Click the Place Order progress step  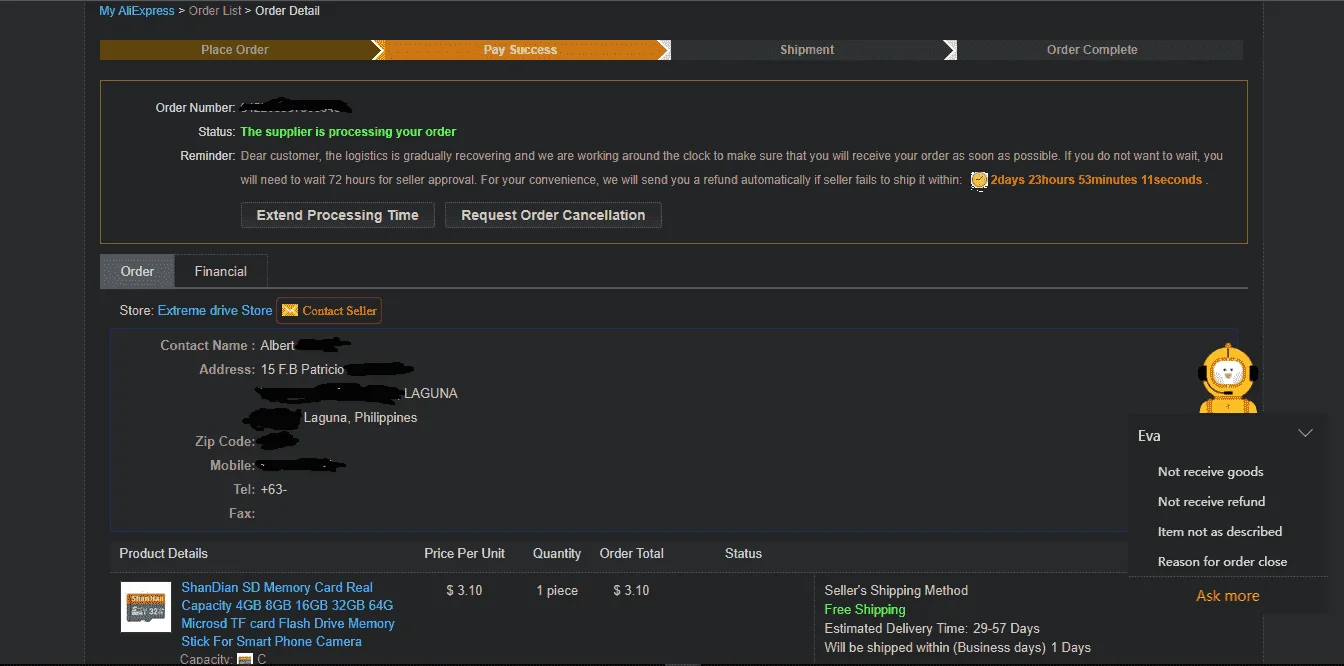pos(235,50)
